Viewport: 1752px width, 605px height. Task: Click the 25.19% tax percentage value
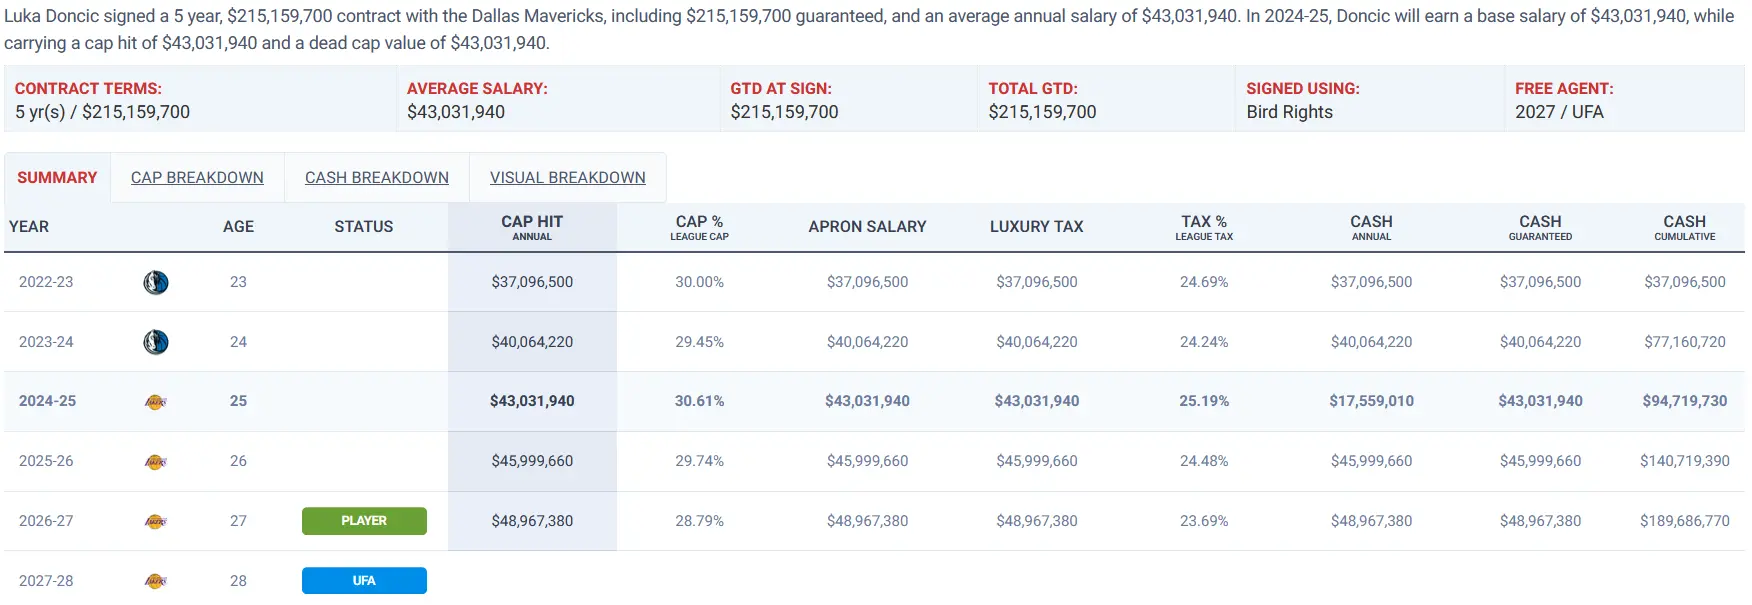(1204, 401)
